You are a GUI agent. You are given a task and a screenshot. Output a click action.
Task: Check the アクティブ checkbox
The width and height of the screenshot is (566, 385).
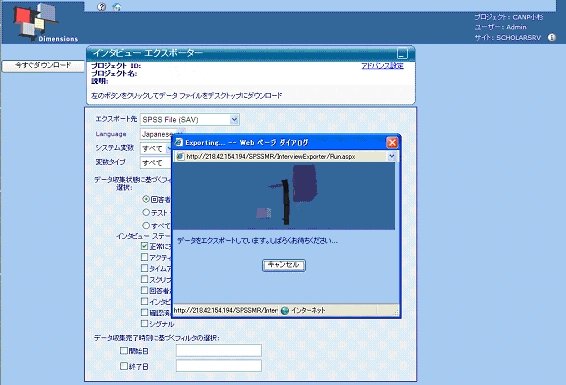click(x=144, y=257)
